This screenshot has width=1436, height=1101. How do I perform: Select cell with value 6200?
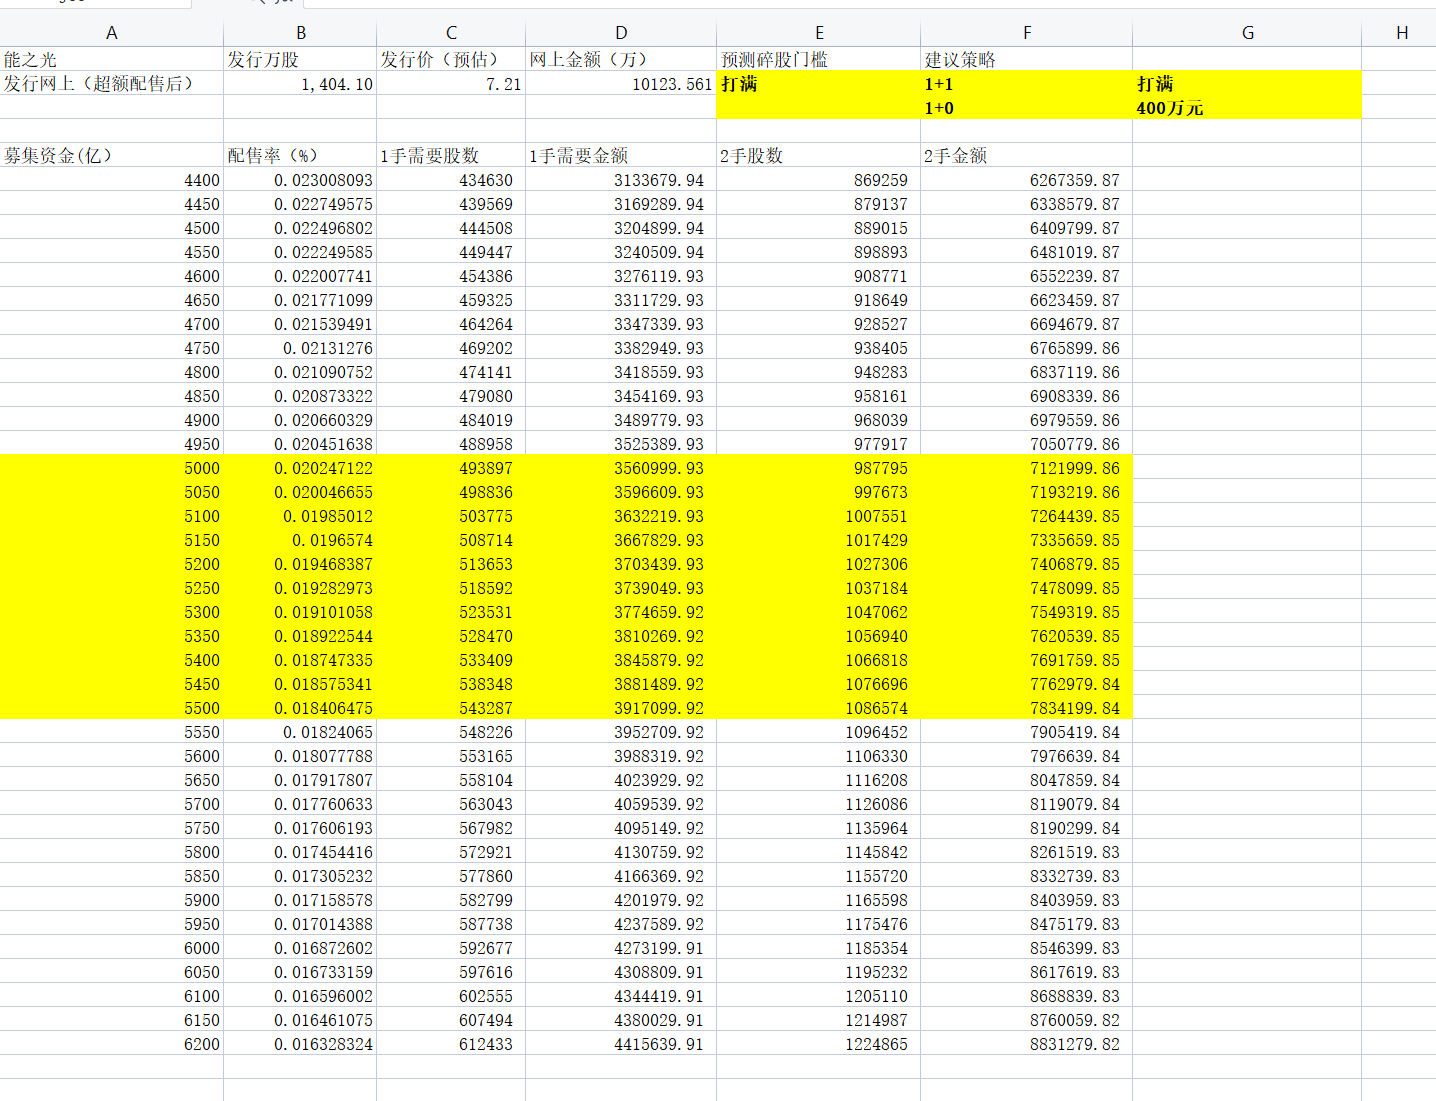(x=111, y=1043)
